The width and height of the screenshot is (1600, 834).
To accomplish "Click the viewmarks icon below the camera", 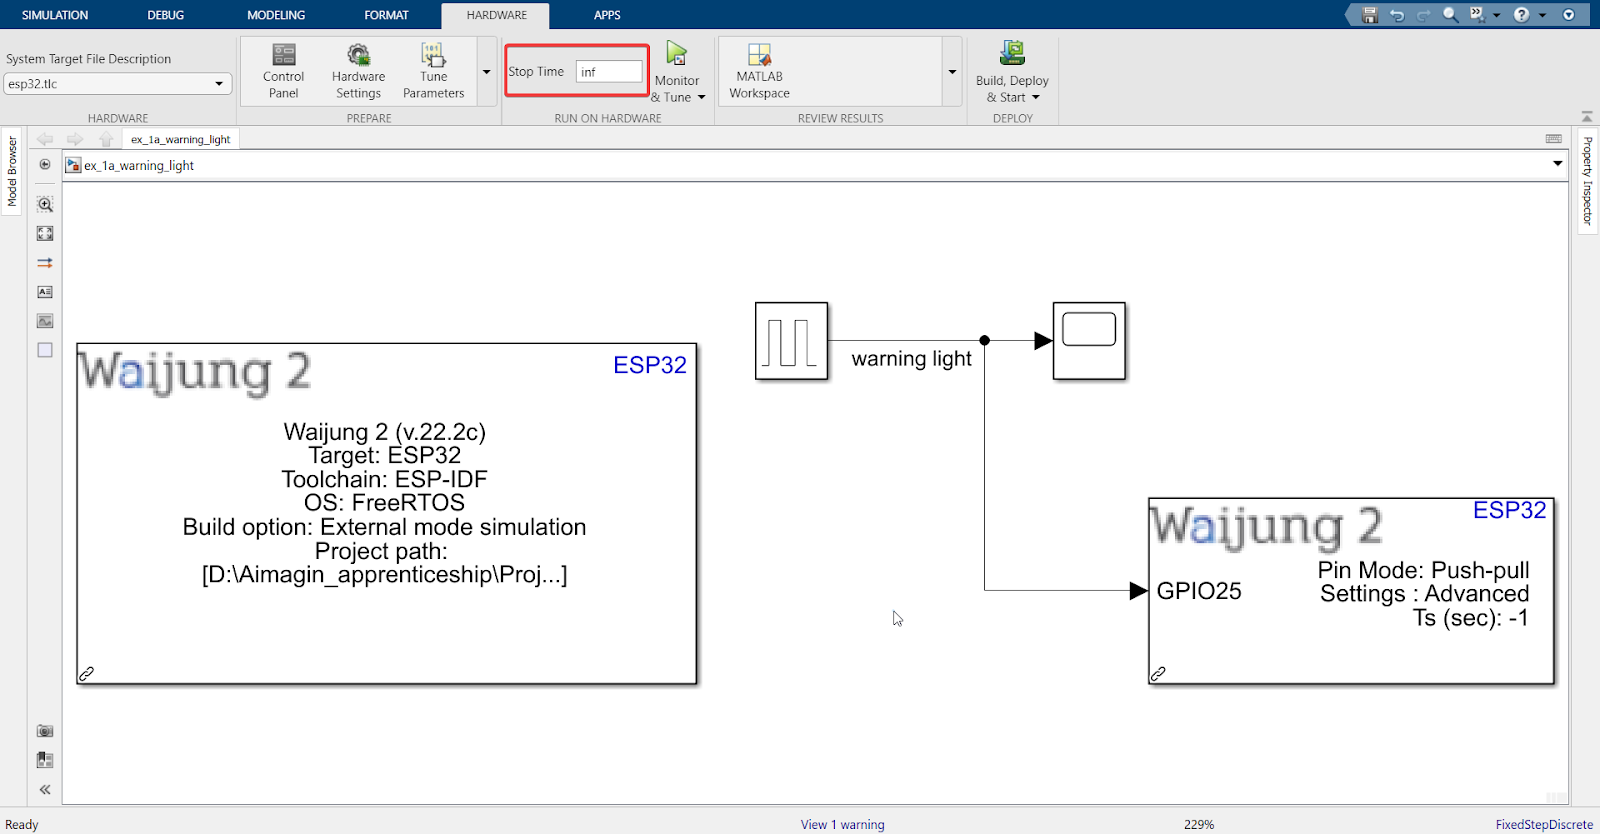I will 45,760.
